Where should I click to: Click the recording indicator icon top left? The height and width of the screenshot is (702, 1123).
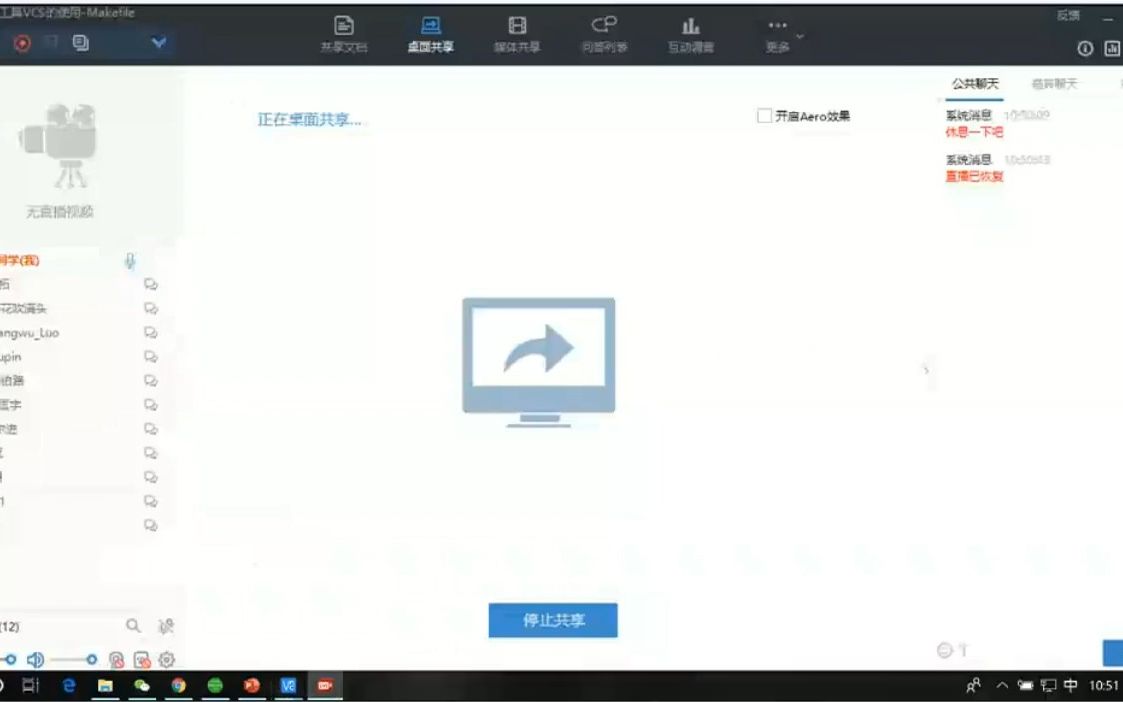[x=21, y=43]
